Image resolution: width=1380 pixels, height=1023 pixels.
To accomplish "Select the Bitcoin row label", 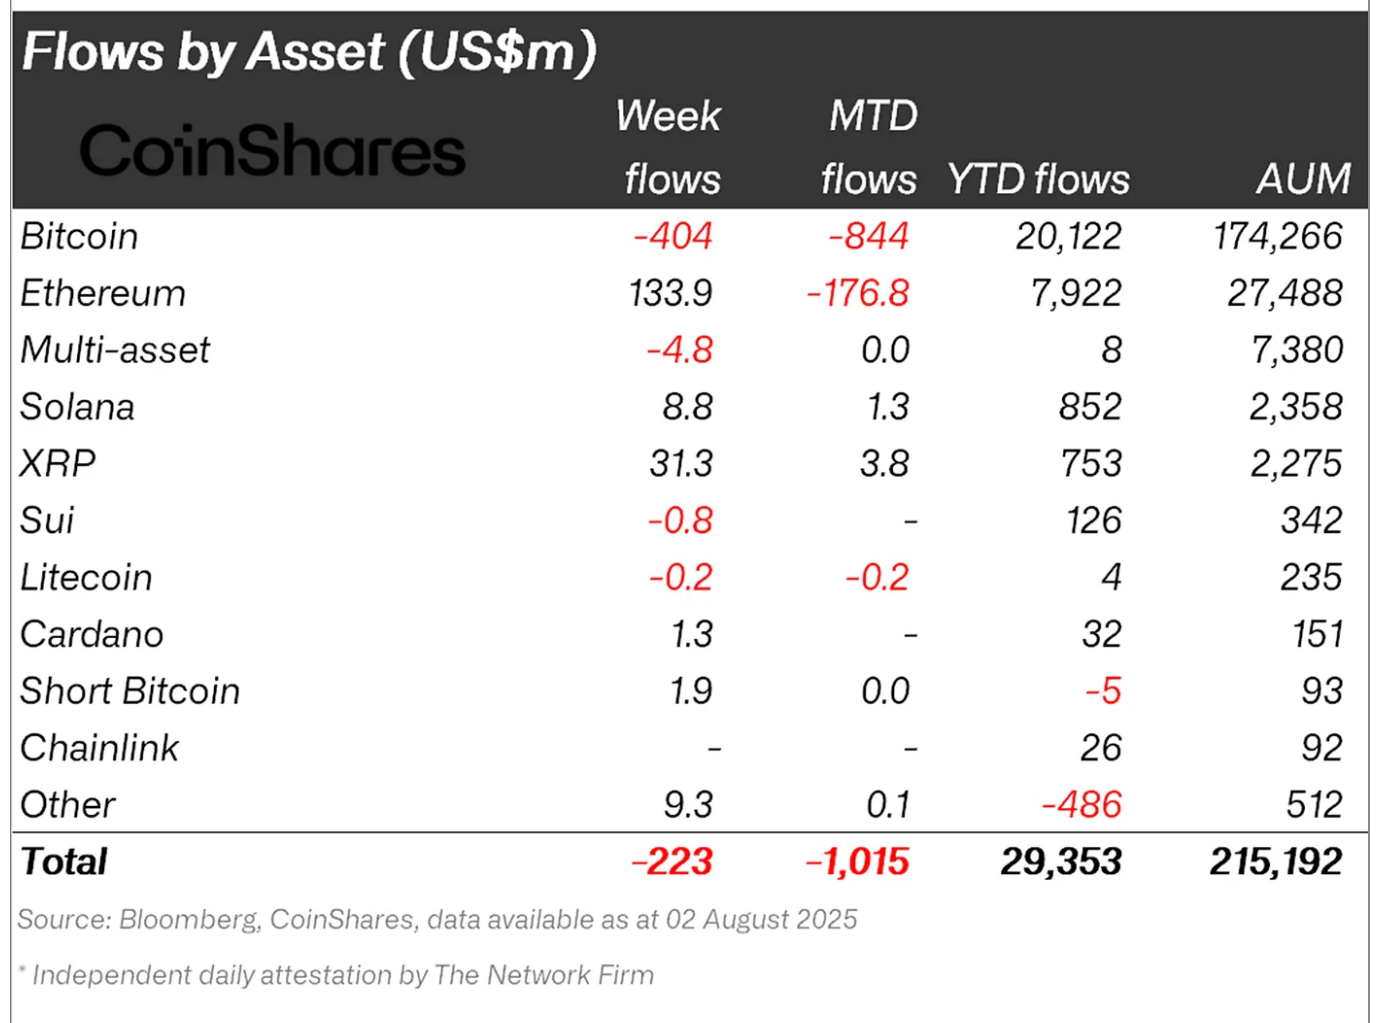I will pos(79,237).
